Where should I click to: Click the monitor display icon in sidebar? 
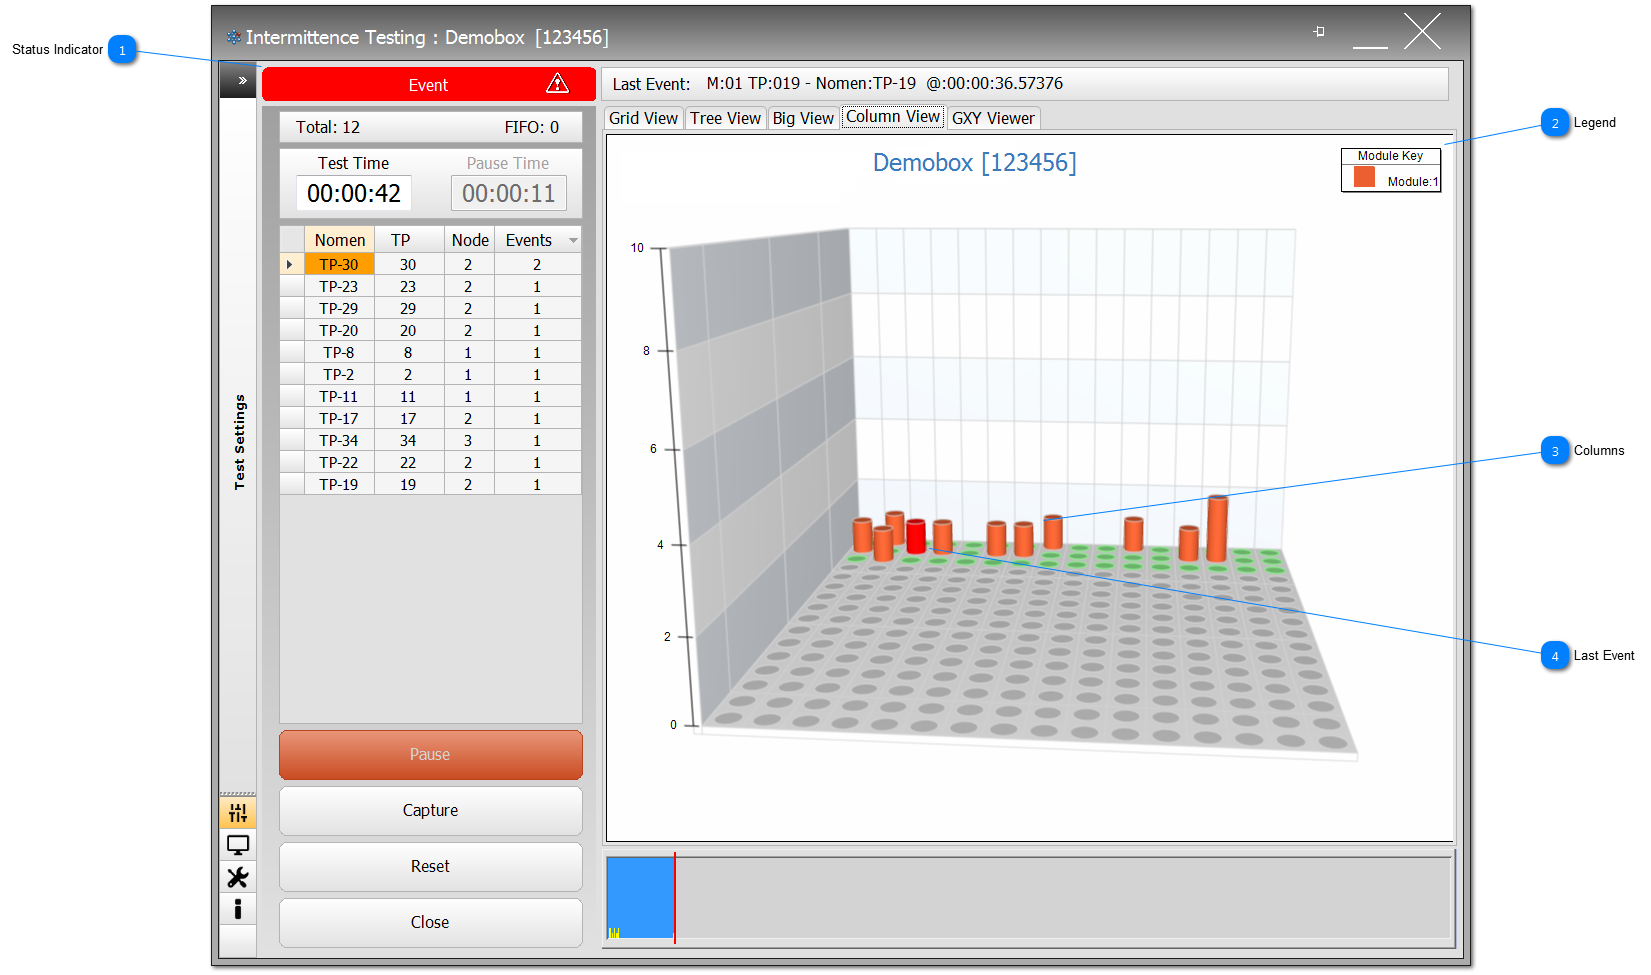pos(238,845)
